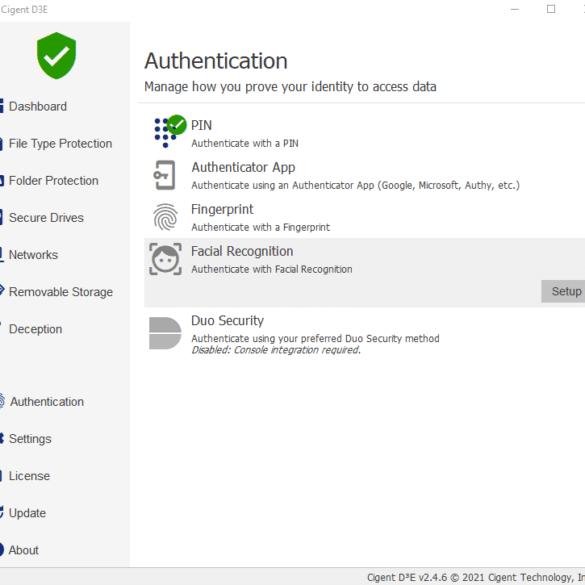Select the Authenticator App title

pos(243,168)
